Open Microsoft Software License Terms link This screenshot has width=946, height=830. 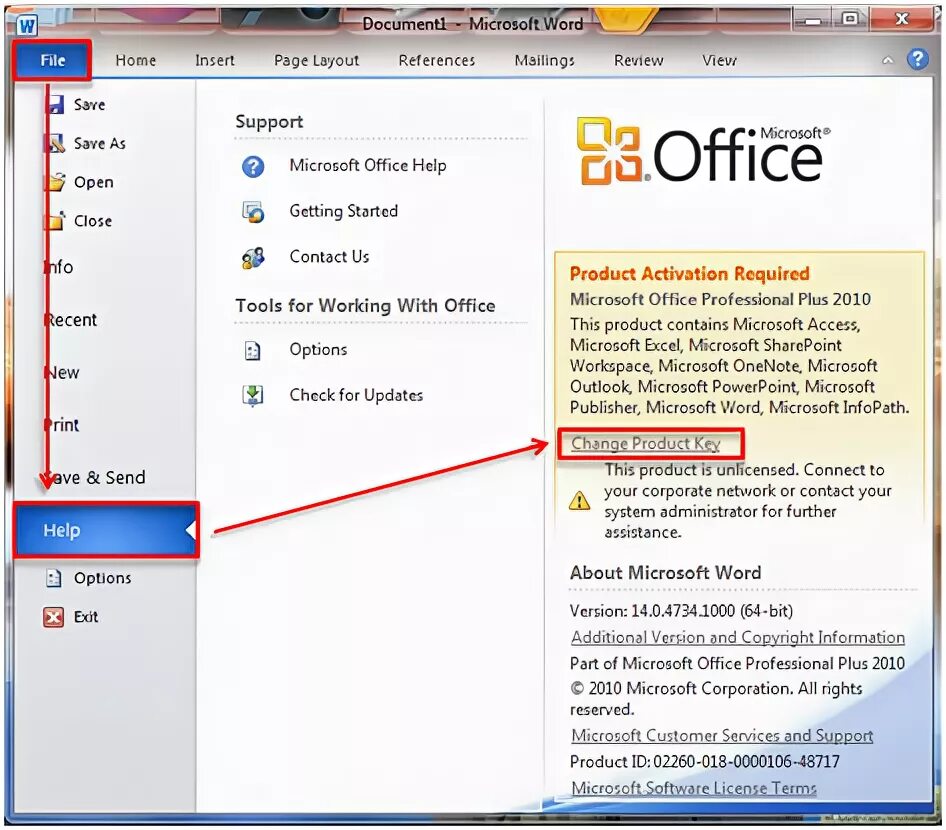694,788
